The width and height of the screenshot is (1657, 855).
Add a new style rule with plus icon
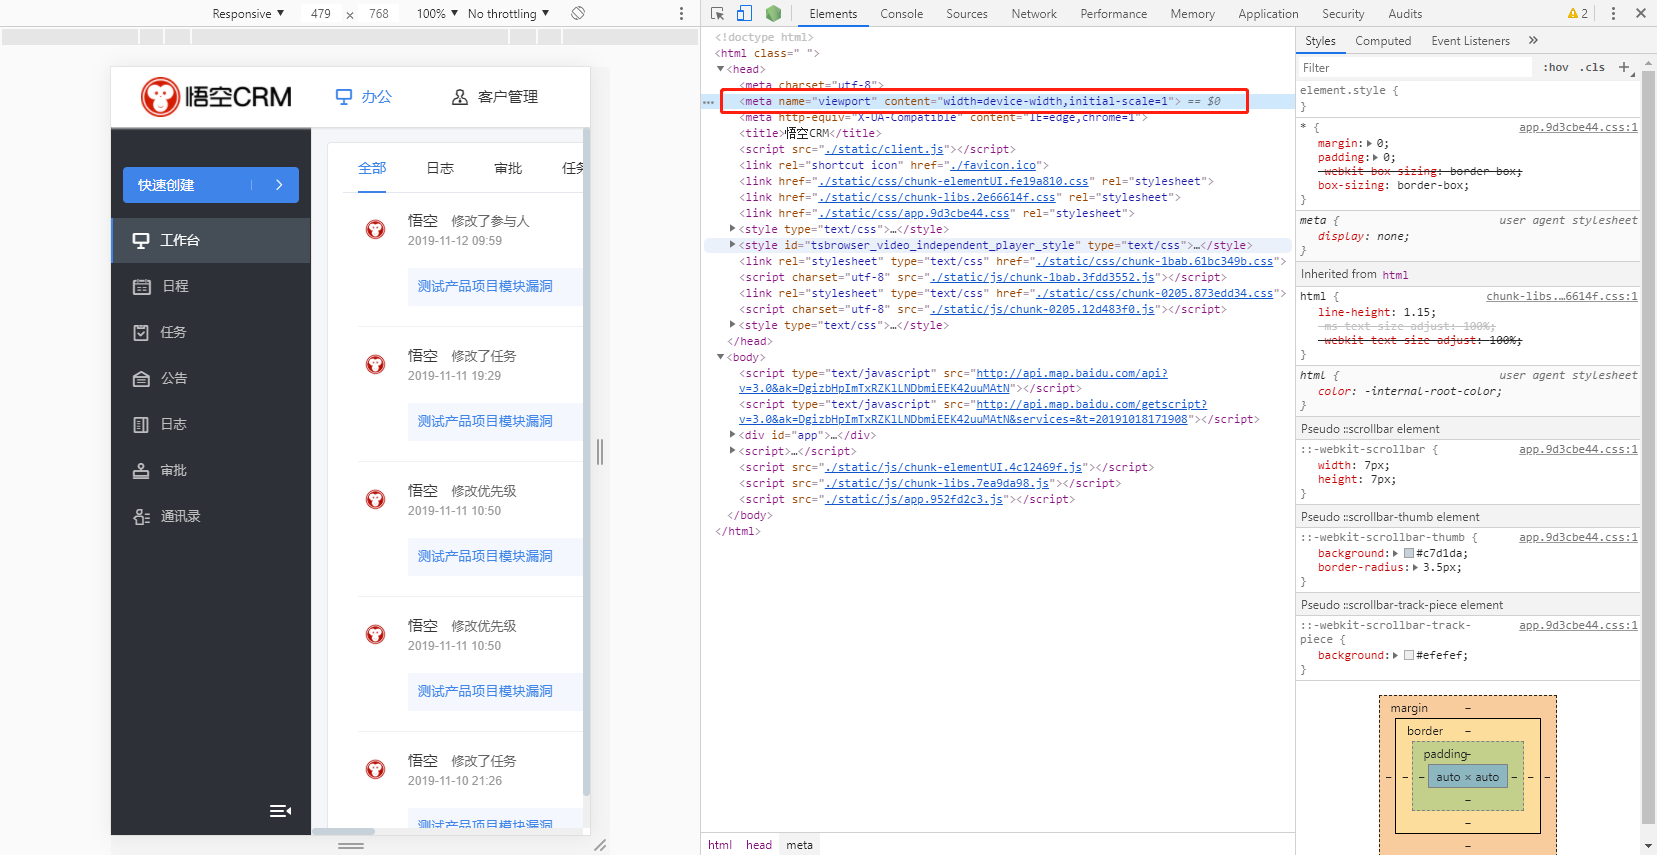click(x=1624, y=68)
